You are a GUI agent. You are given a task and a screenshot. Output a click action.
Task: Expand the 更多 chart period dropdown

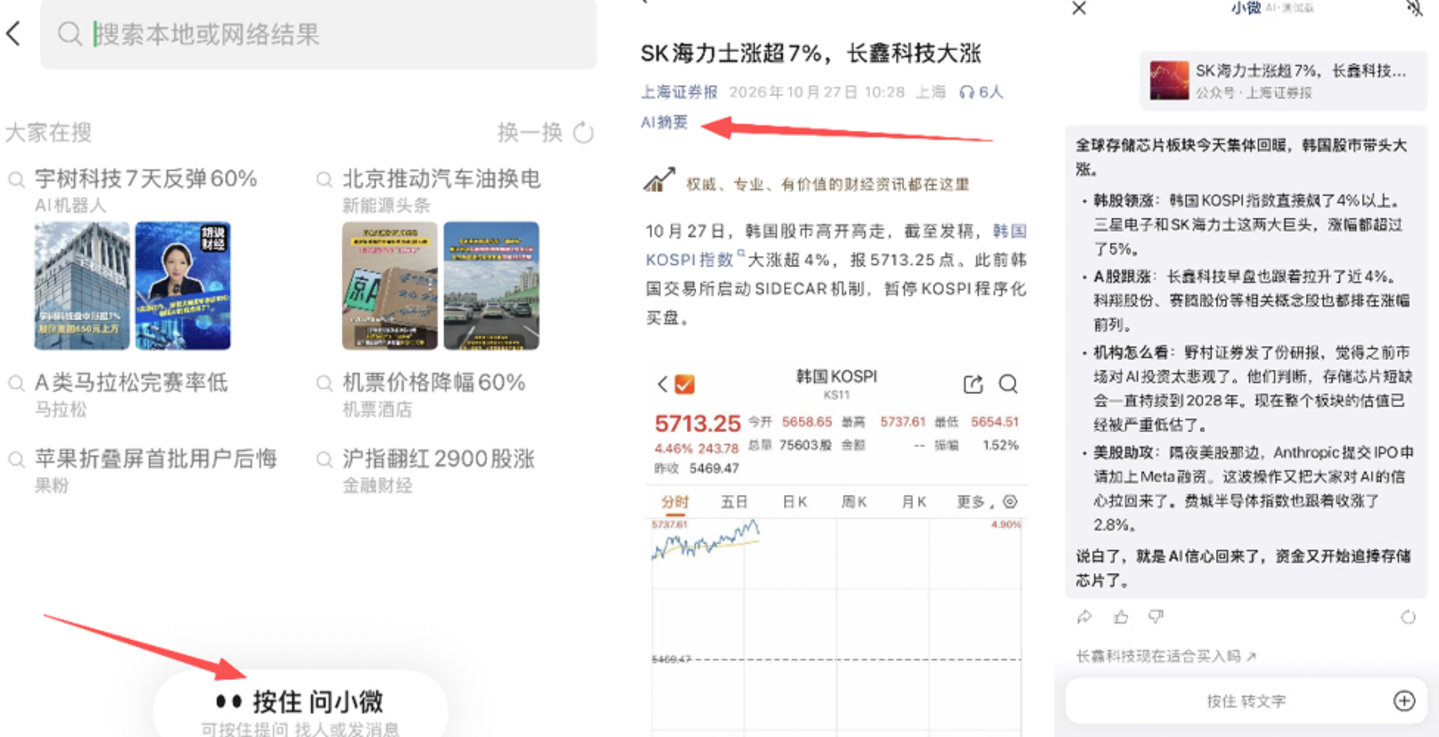[976, 502]
